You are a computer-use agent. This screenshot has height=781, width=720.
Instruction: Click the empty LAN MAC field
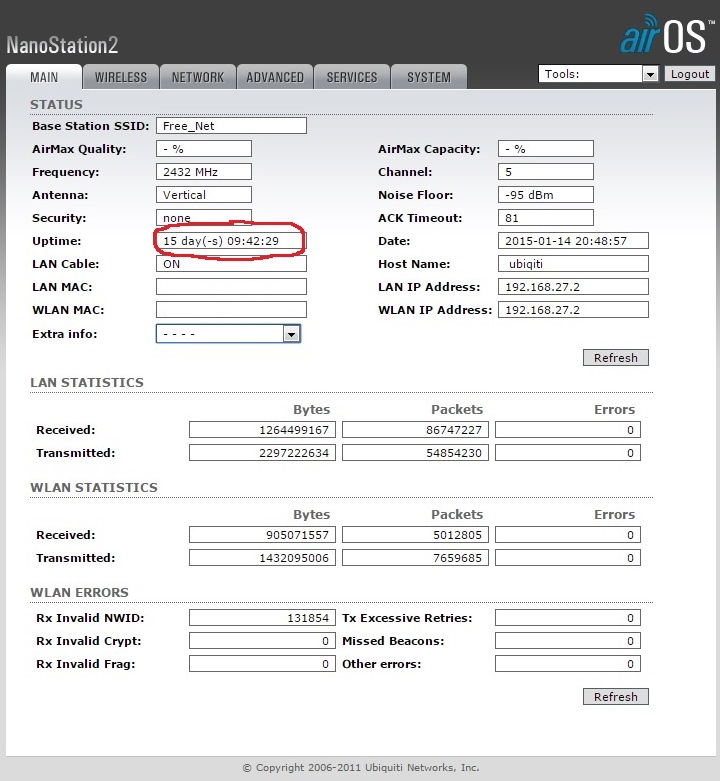[232, 286]
